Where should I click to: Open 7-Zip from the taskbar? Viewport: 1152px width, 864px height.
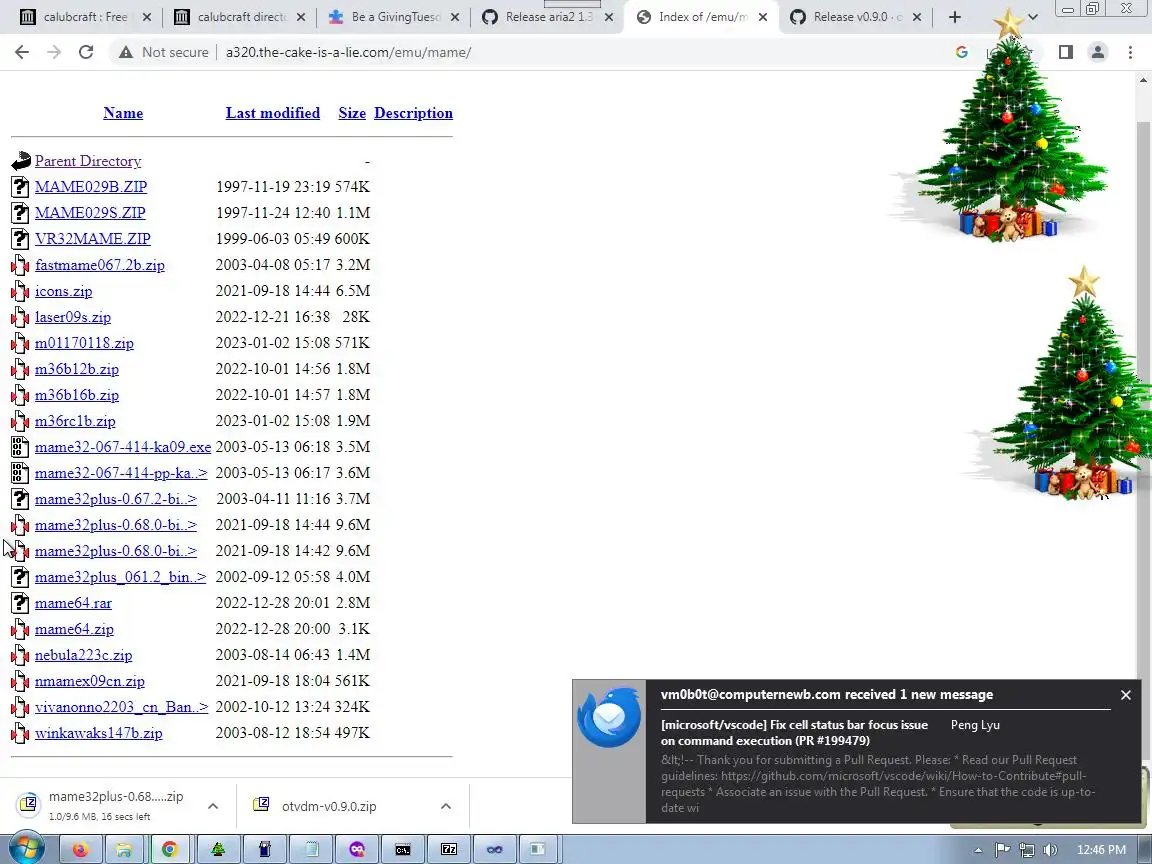point(449,849)
